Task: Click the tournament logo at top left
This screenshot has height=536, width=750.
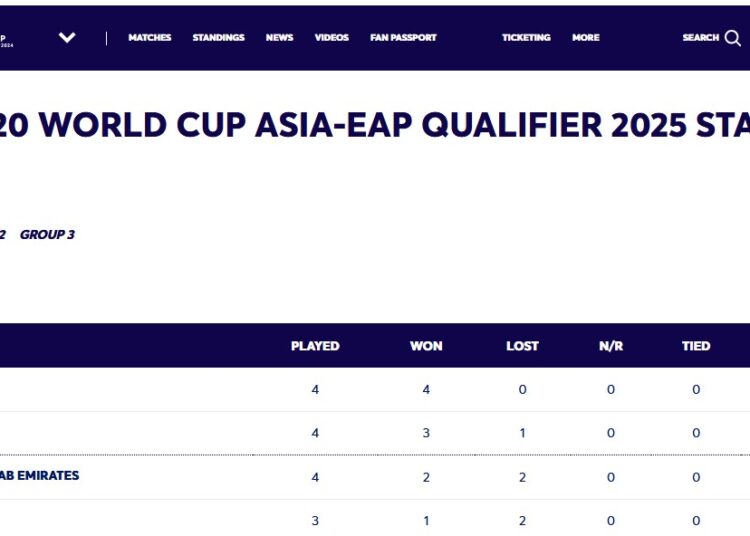Action: (x=7, y=38)
